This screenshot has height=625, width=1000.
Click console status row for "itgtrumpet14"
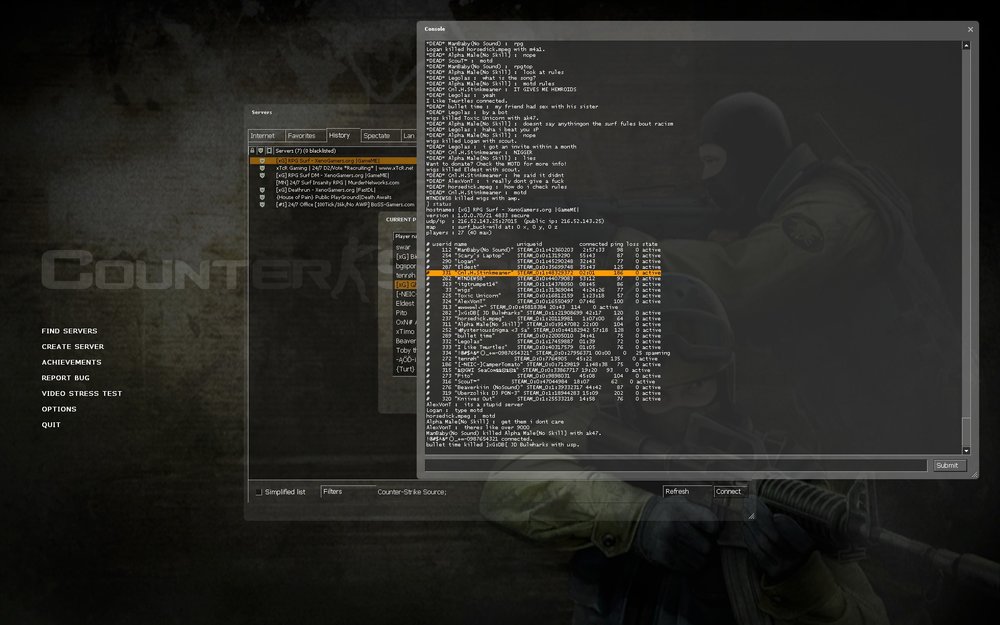coord(543,284)
